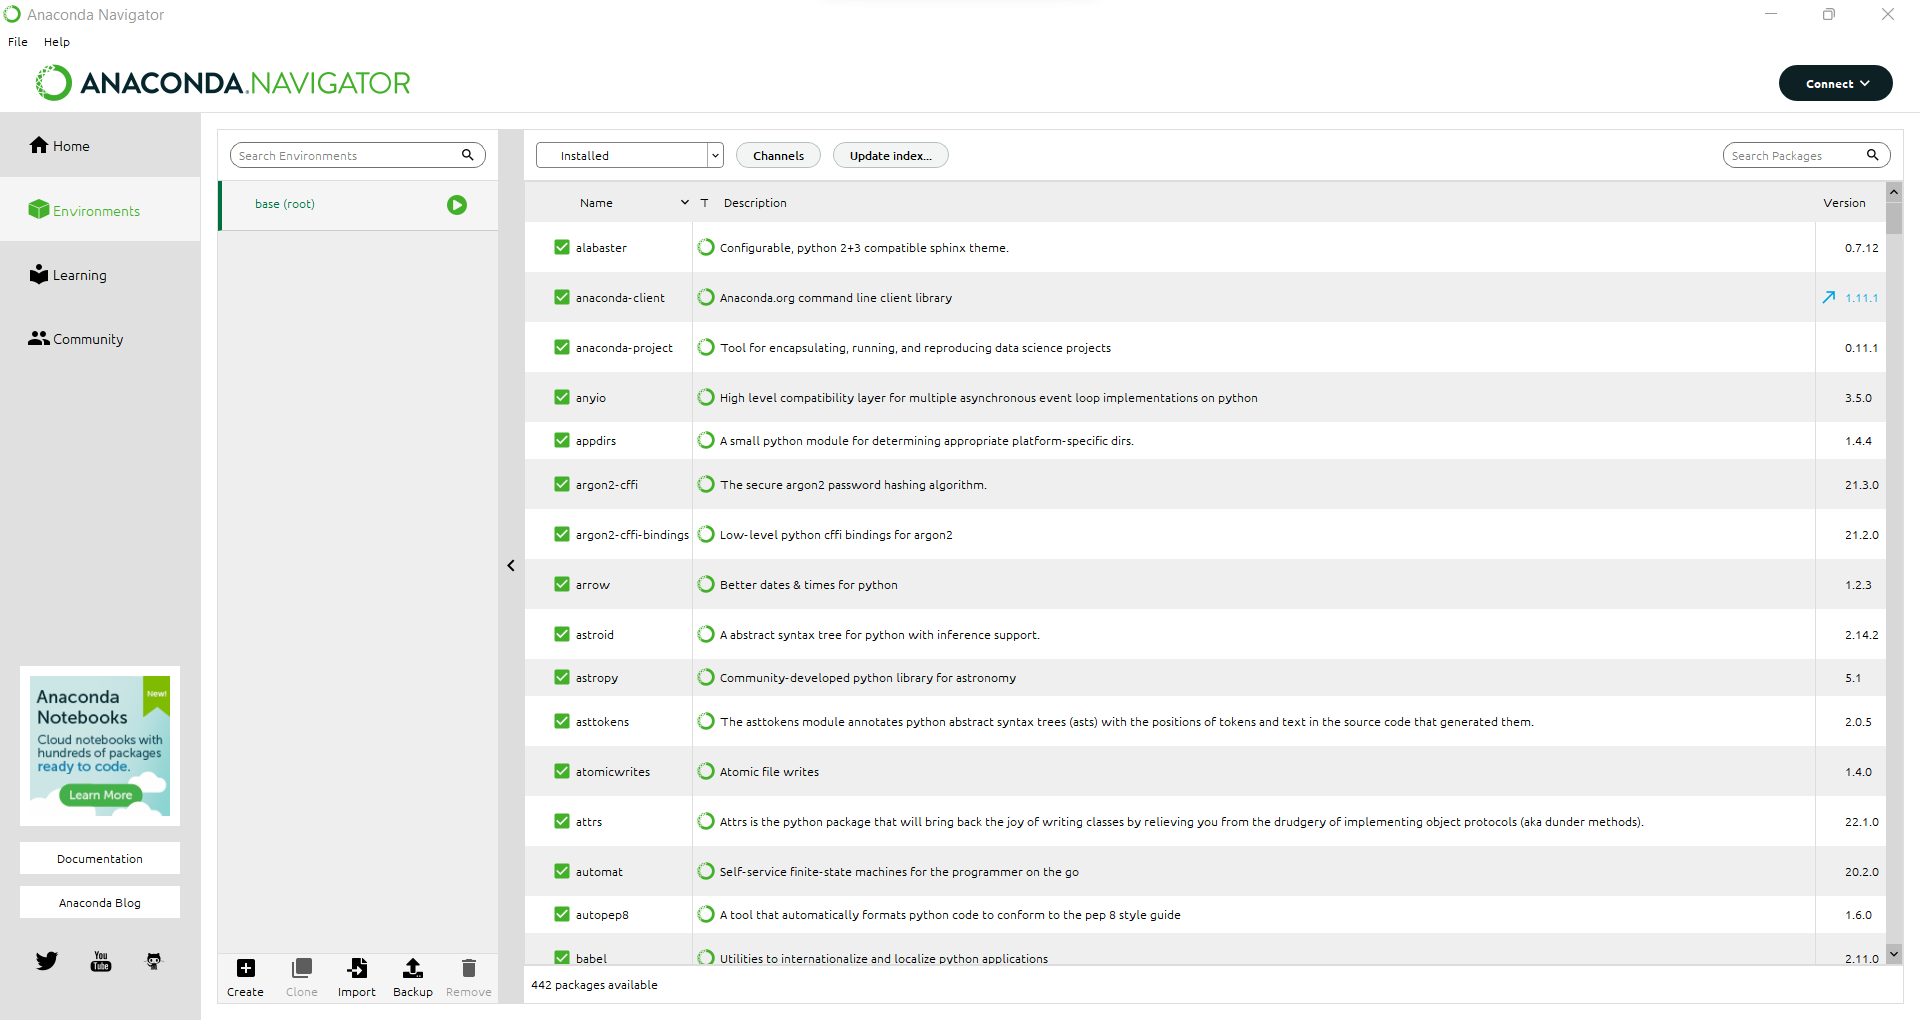1920x1020 pixels.
Task: Open the Installed packages filter dropdown
Action: (629, 155)
